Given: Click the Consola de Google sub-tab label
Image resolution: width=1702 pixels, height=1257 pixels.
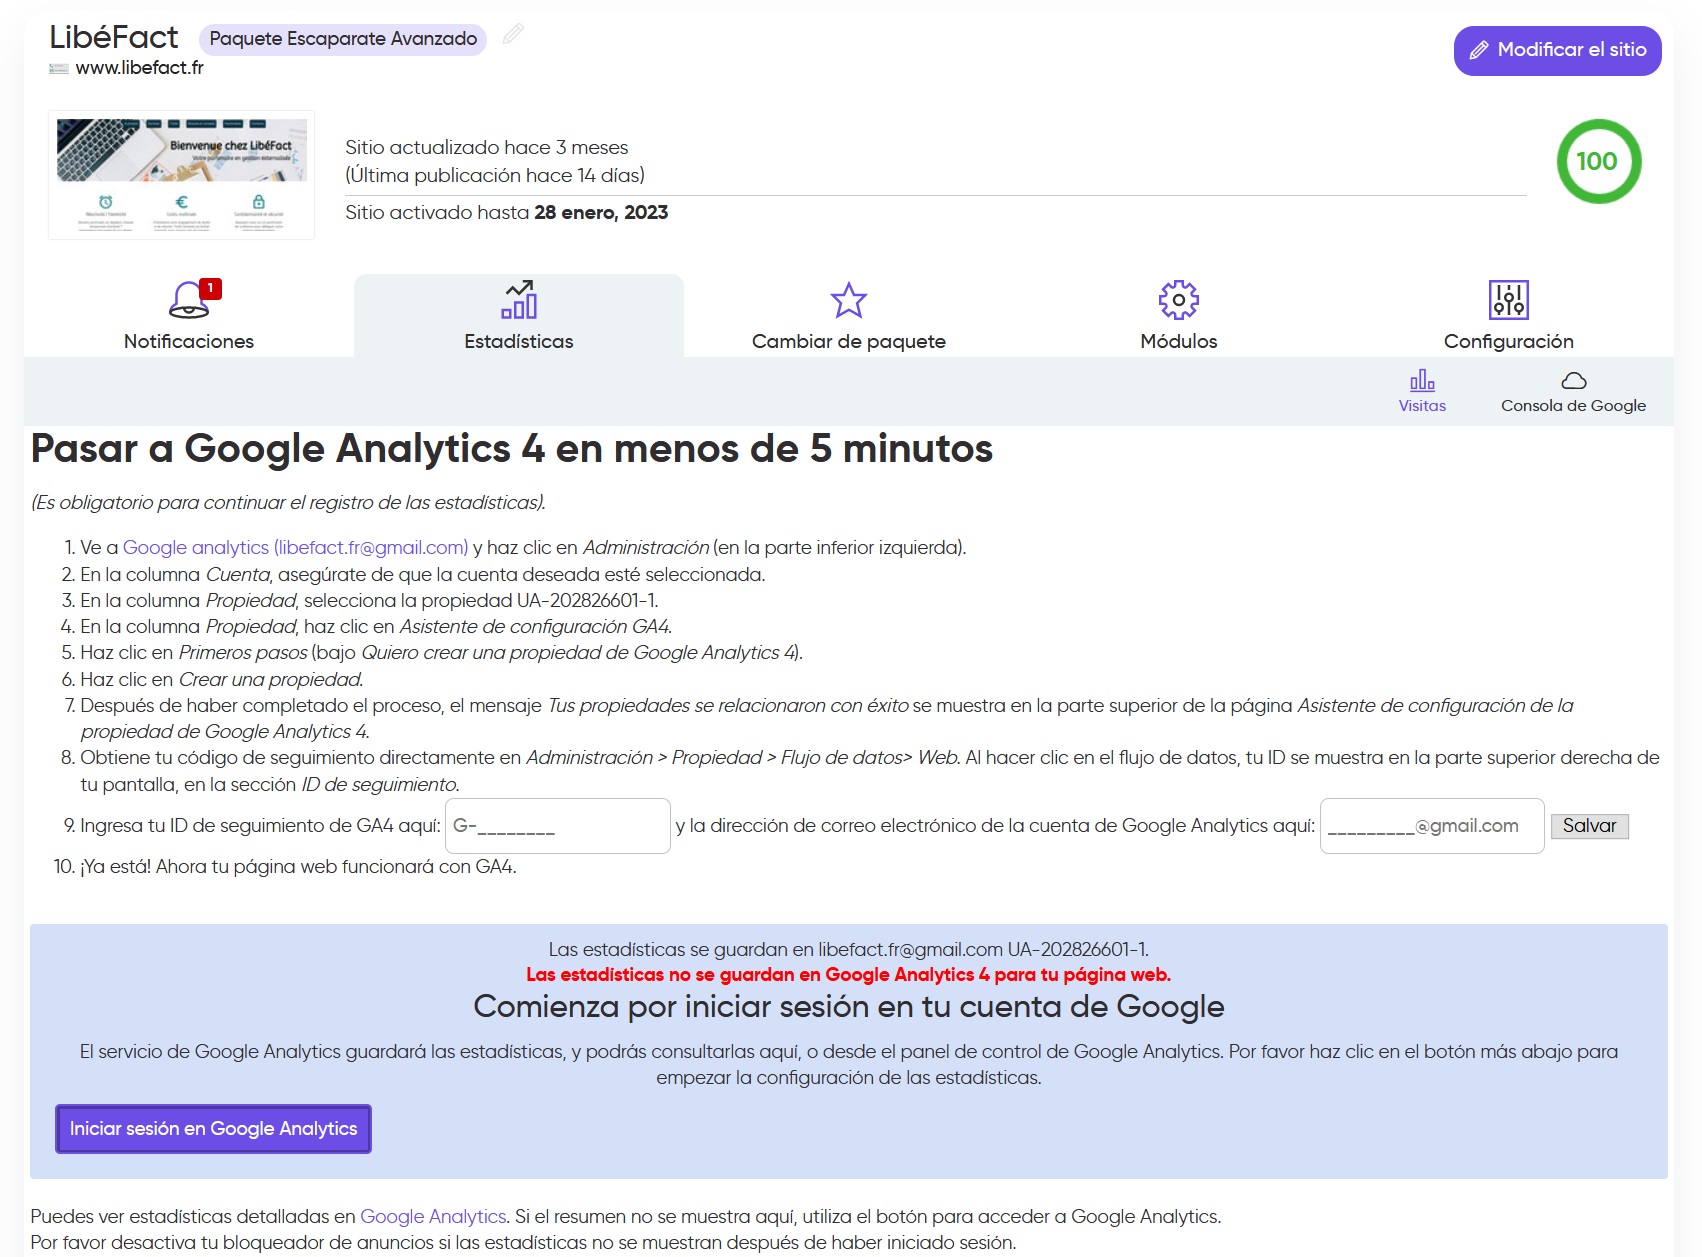Looking at the screenshot, I should pos(1574,405).
